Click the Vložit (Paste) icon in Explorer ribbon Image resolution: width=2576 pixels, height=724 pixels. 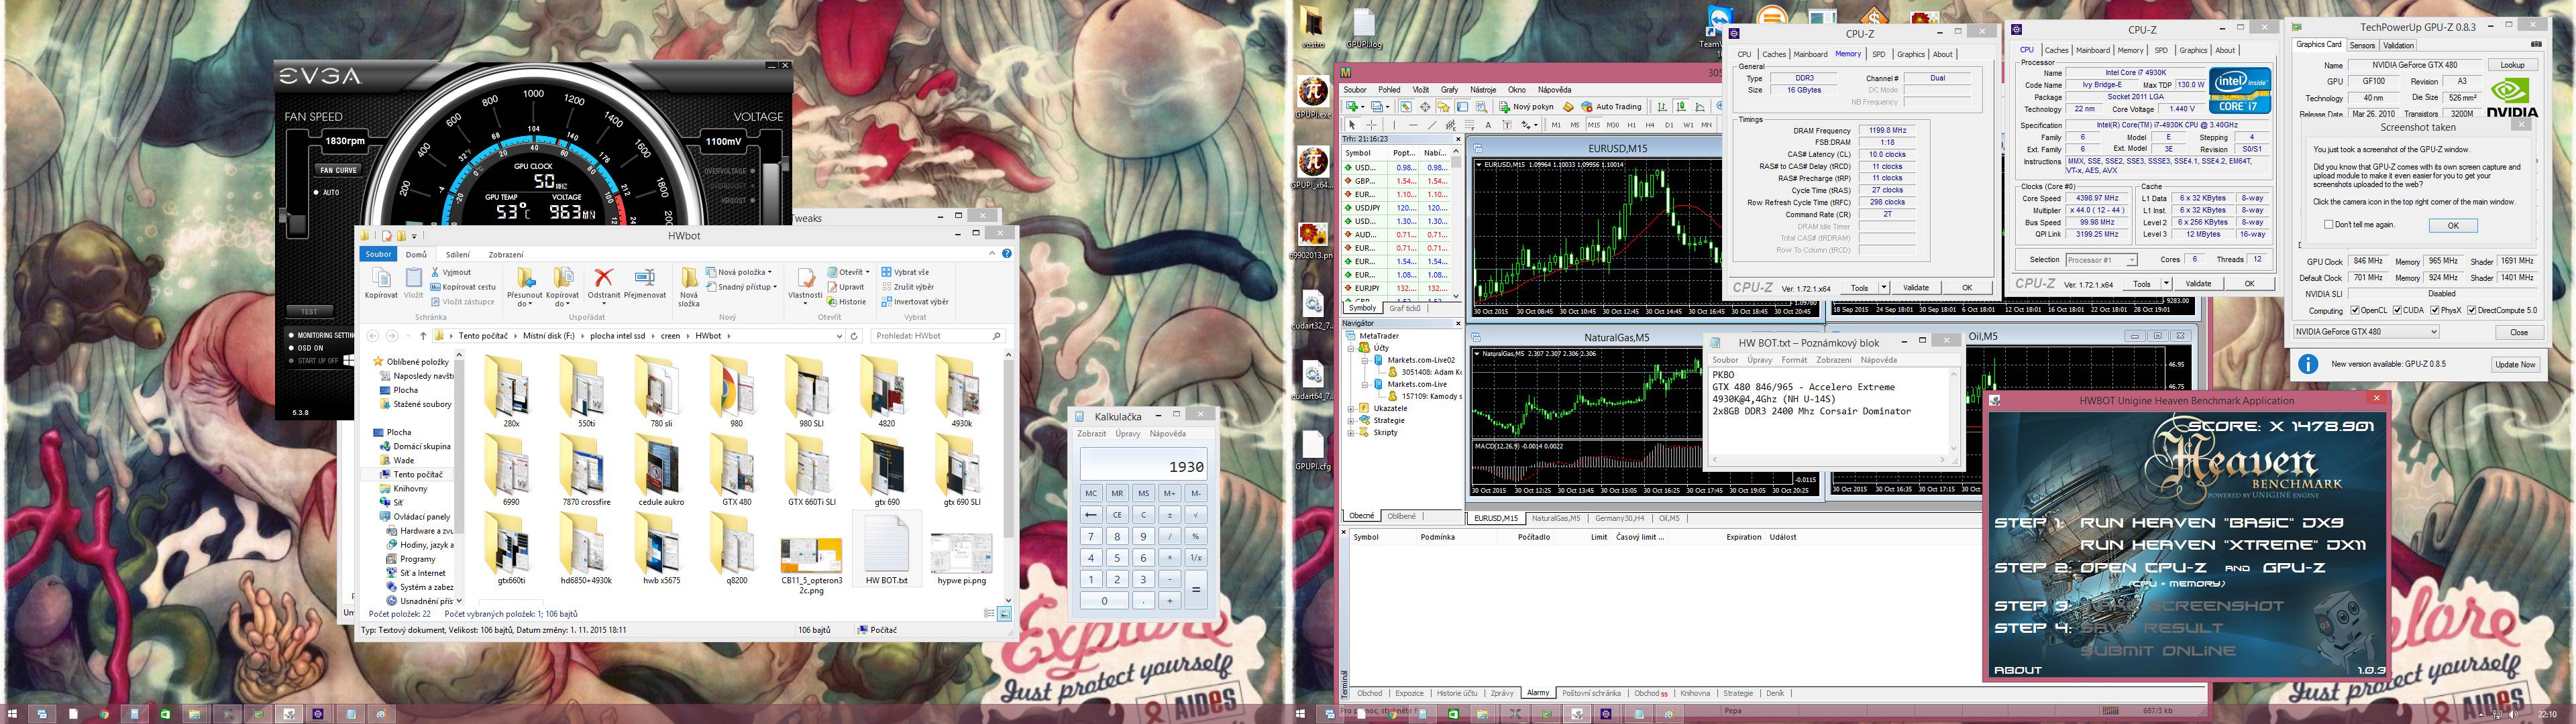[x=413, y=278]
